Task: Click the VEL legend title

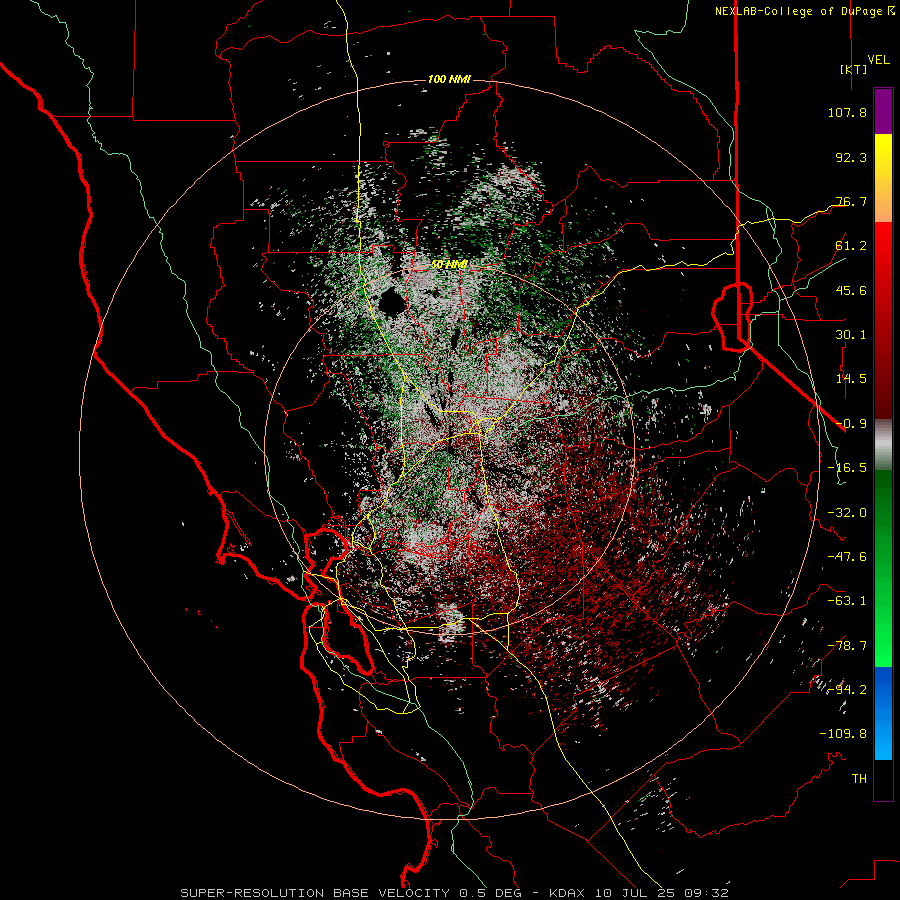Action: click(x=878, y=60)
